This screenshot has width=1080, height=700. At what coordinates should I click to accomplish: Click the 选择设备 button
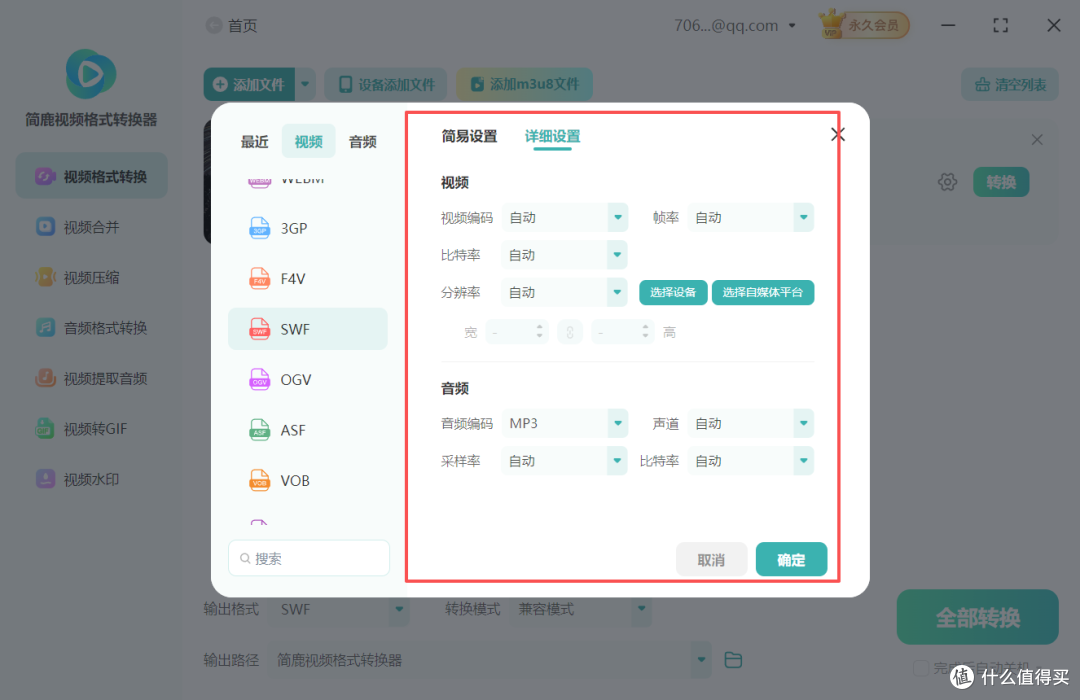[x=673, y=292]
